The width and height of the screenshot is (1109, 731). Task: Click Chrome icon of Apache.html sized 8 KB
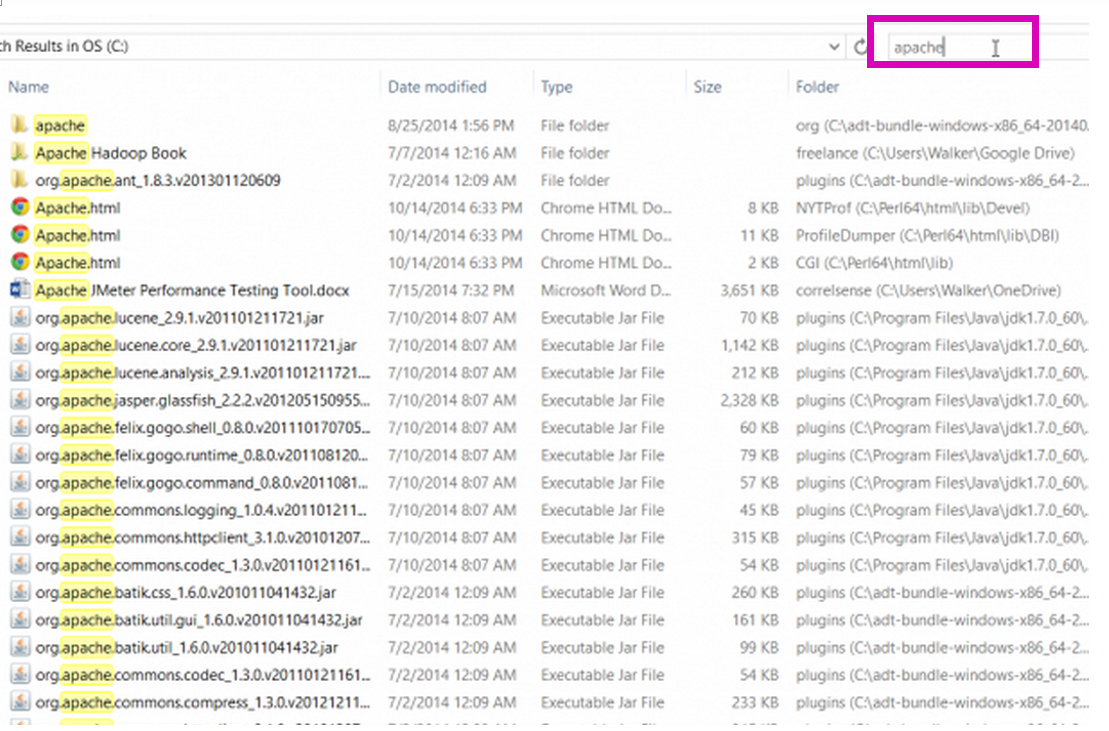[20, 207]
